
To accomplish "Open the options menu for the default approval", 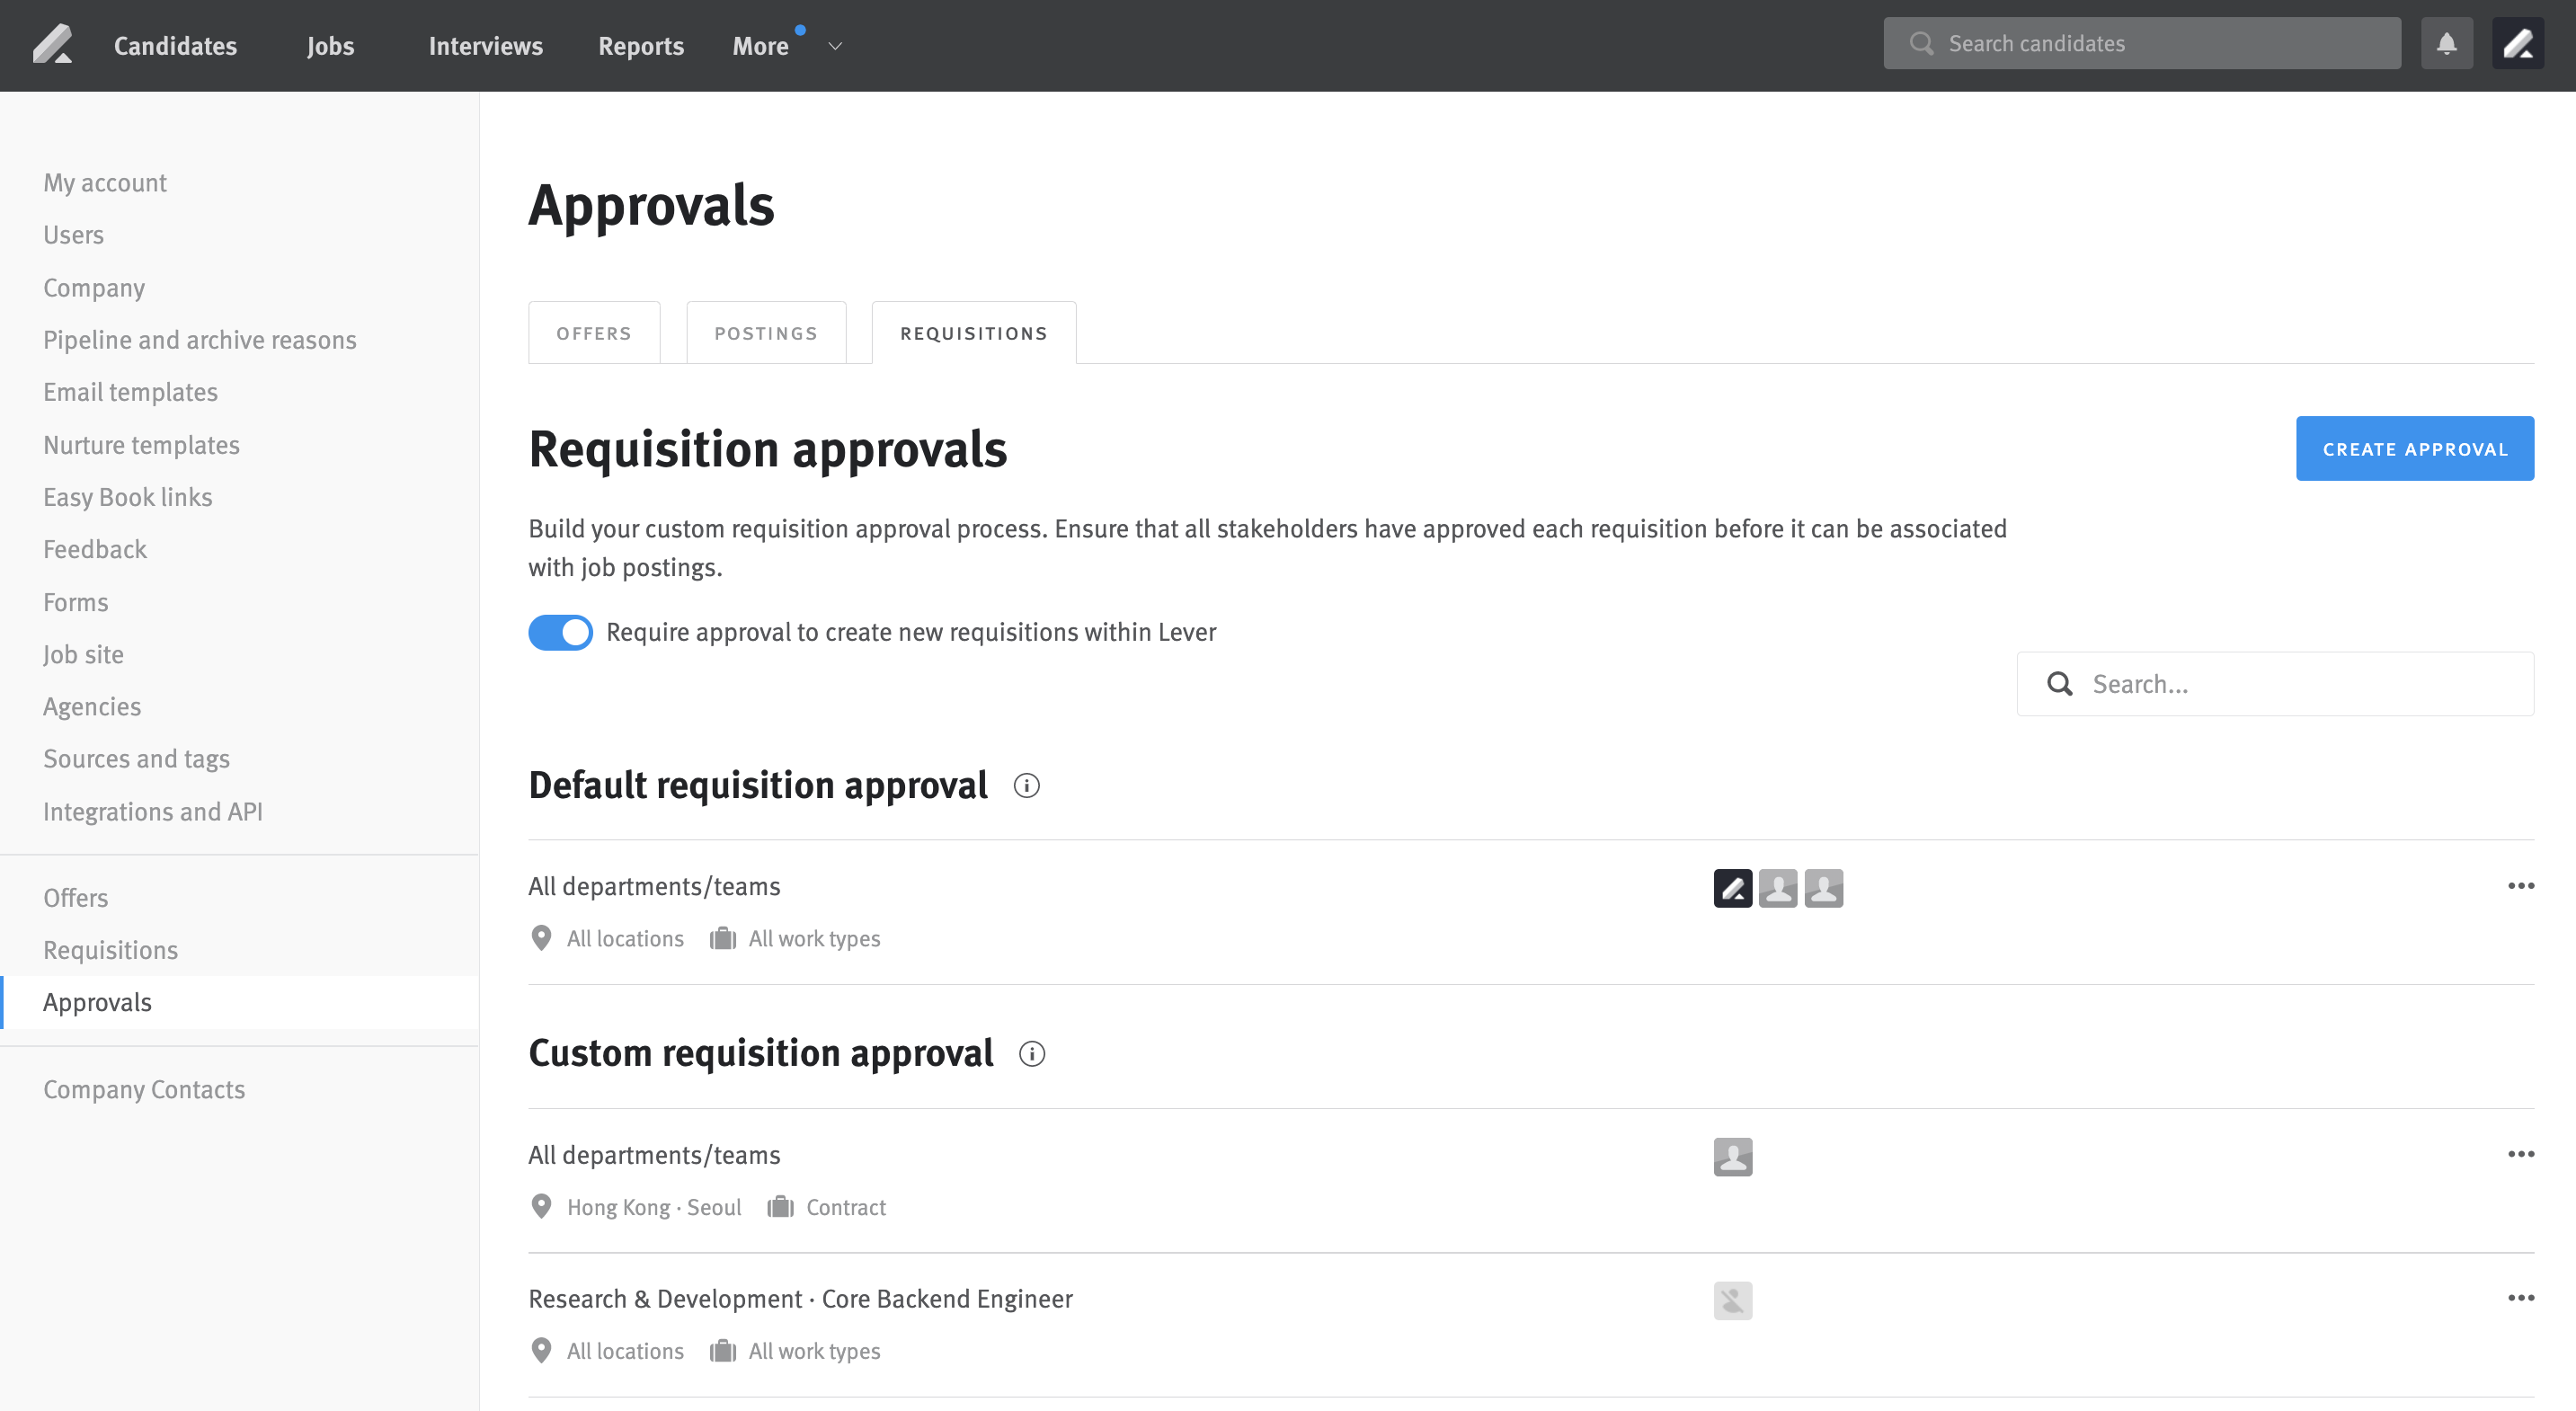I will [x=2521, y=885].
